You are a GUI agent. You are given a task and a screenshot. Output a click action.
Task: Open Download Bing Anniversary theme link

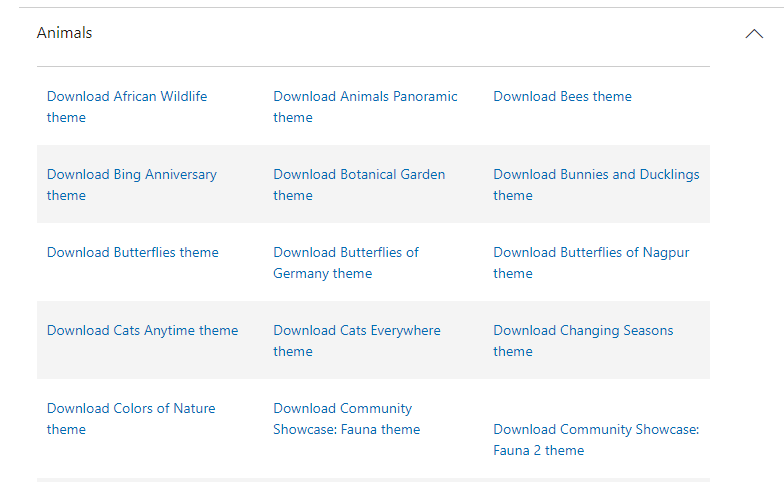point(132,184)
